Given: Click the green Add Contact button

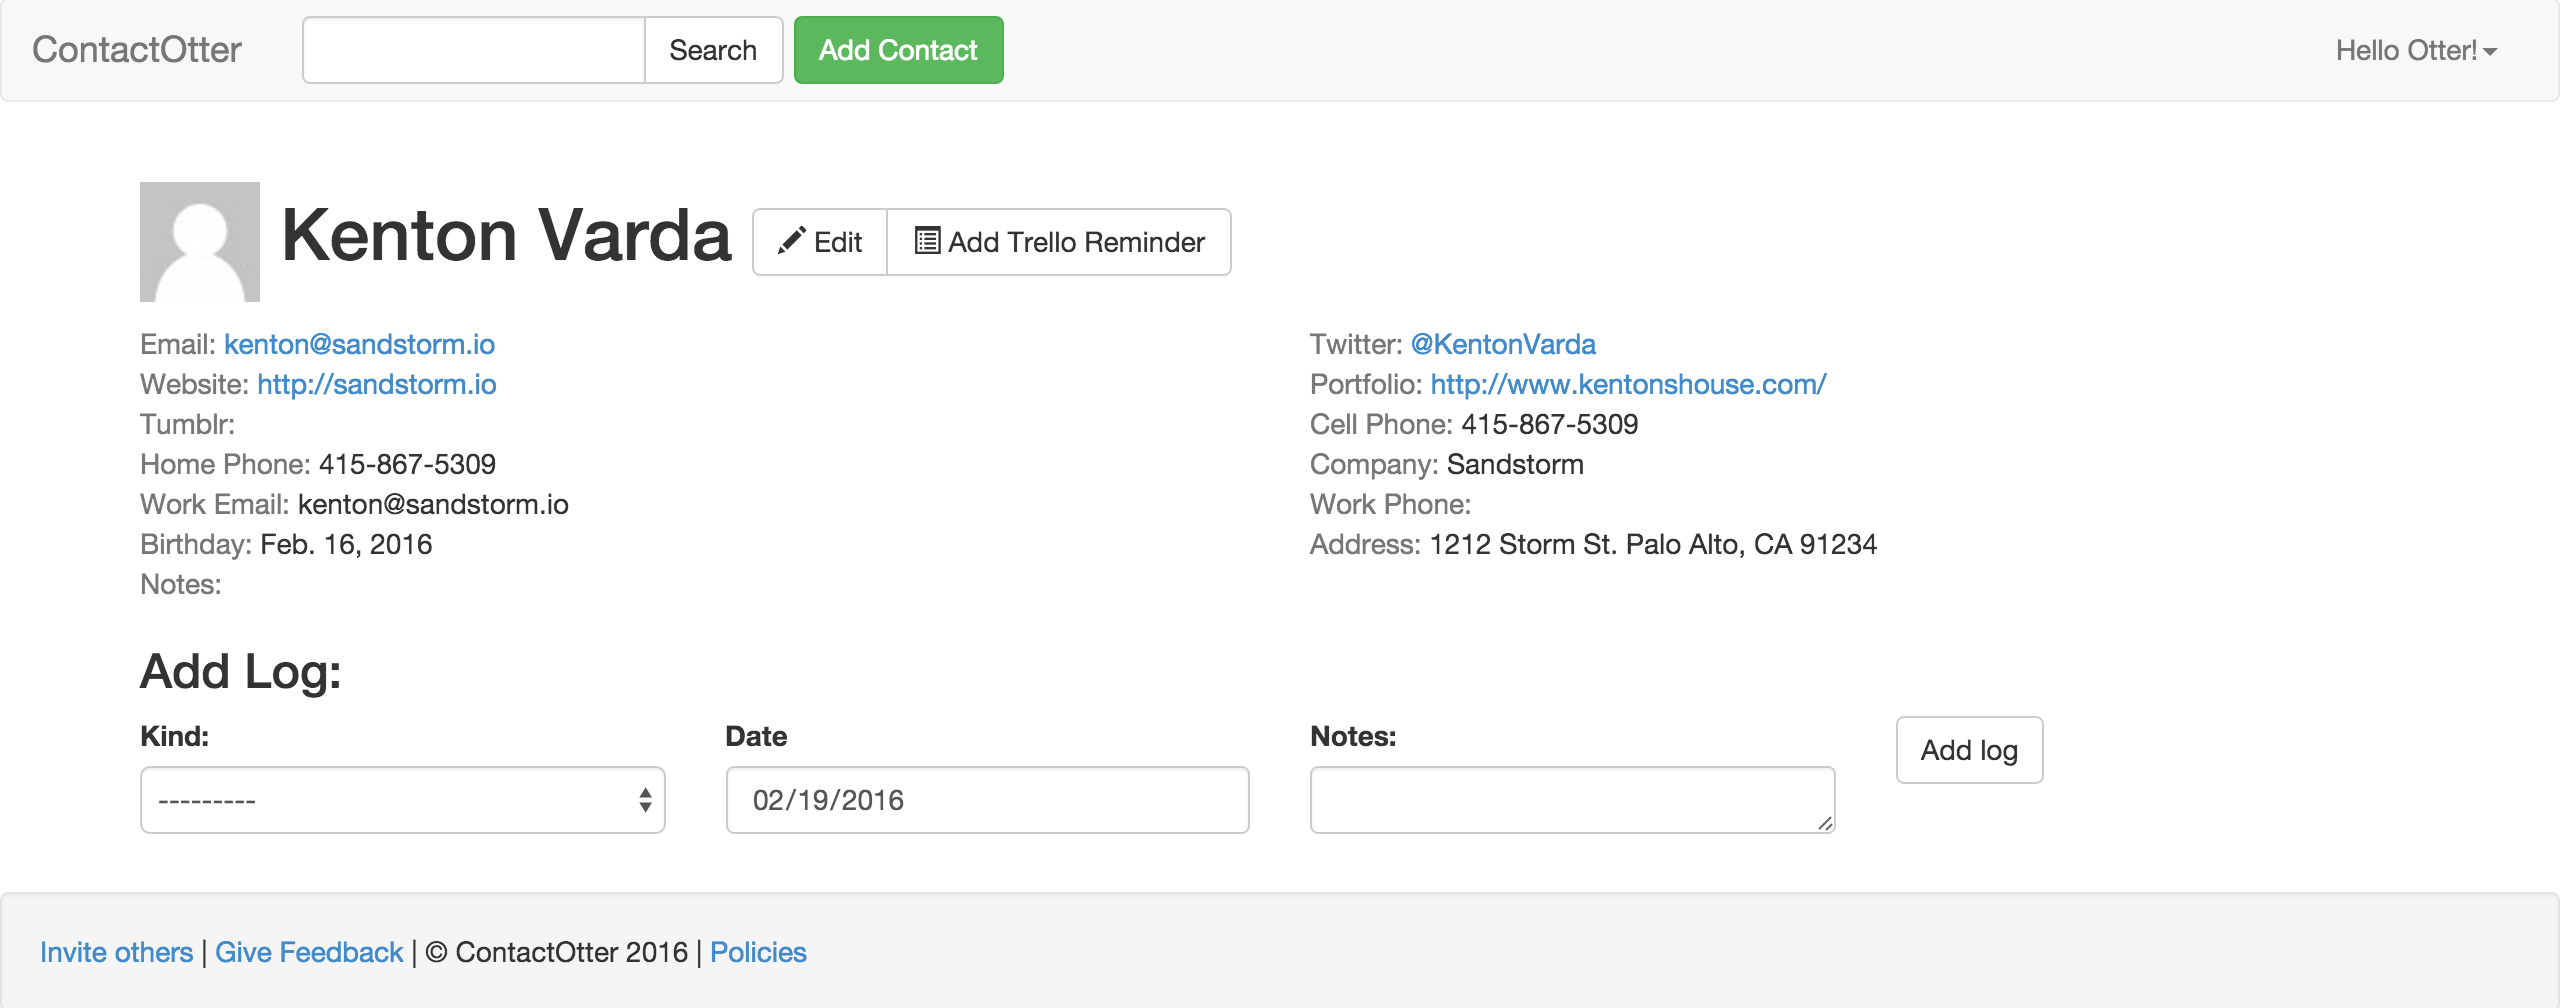Looking at the screenshot, I should 898,50.
